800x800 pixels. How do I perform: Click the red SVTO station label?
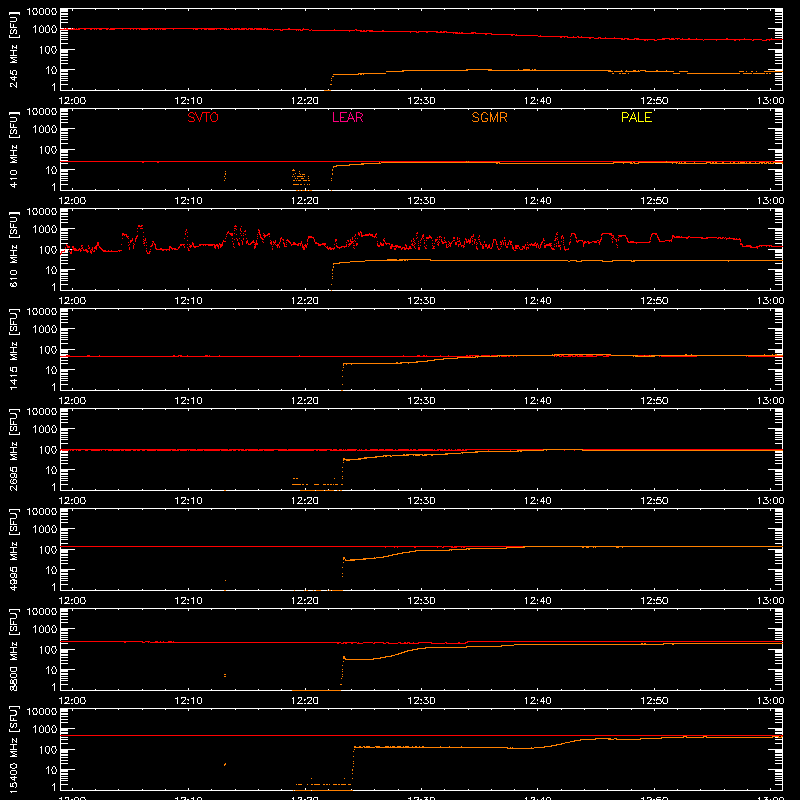click(203, 117)
